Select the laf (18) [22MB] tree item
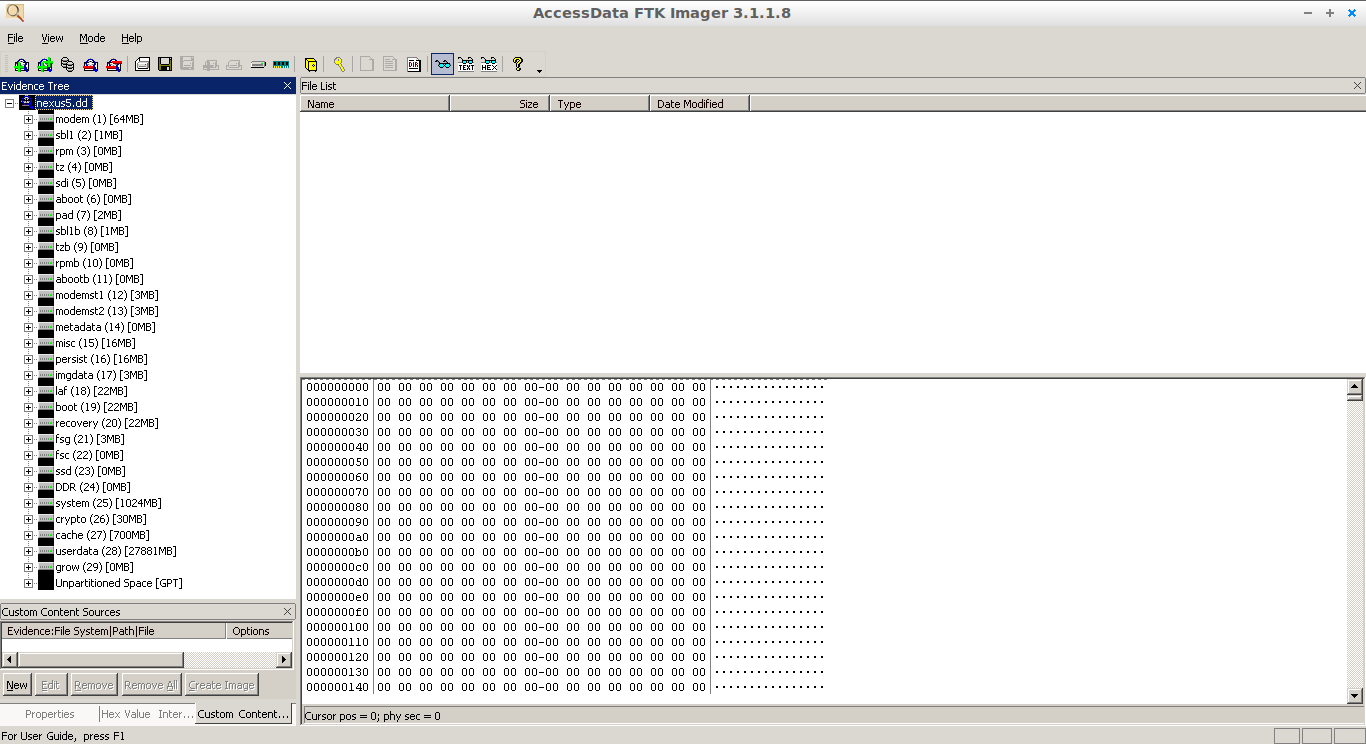 (91, 391)
